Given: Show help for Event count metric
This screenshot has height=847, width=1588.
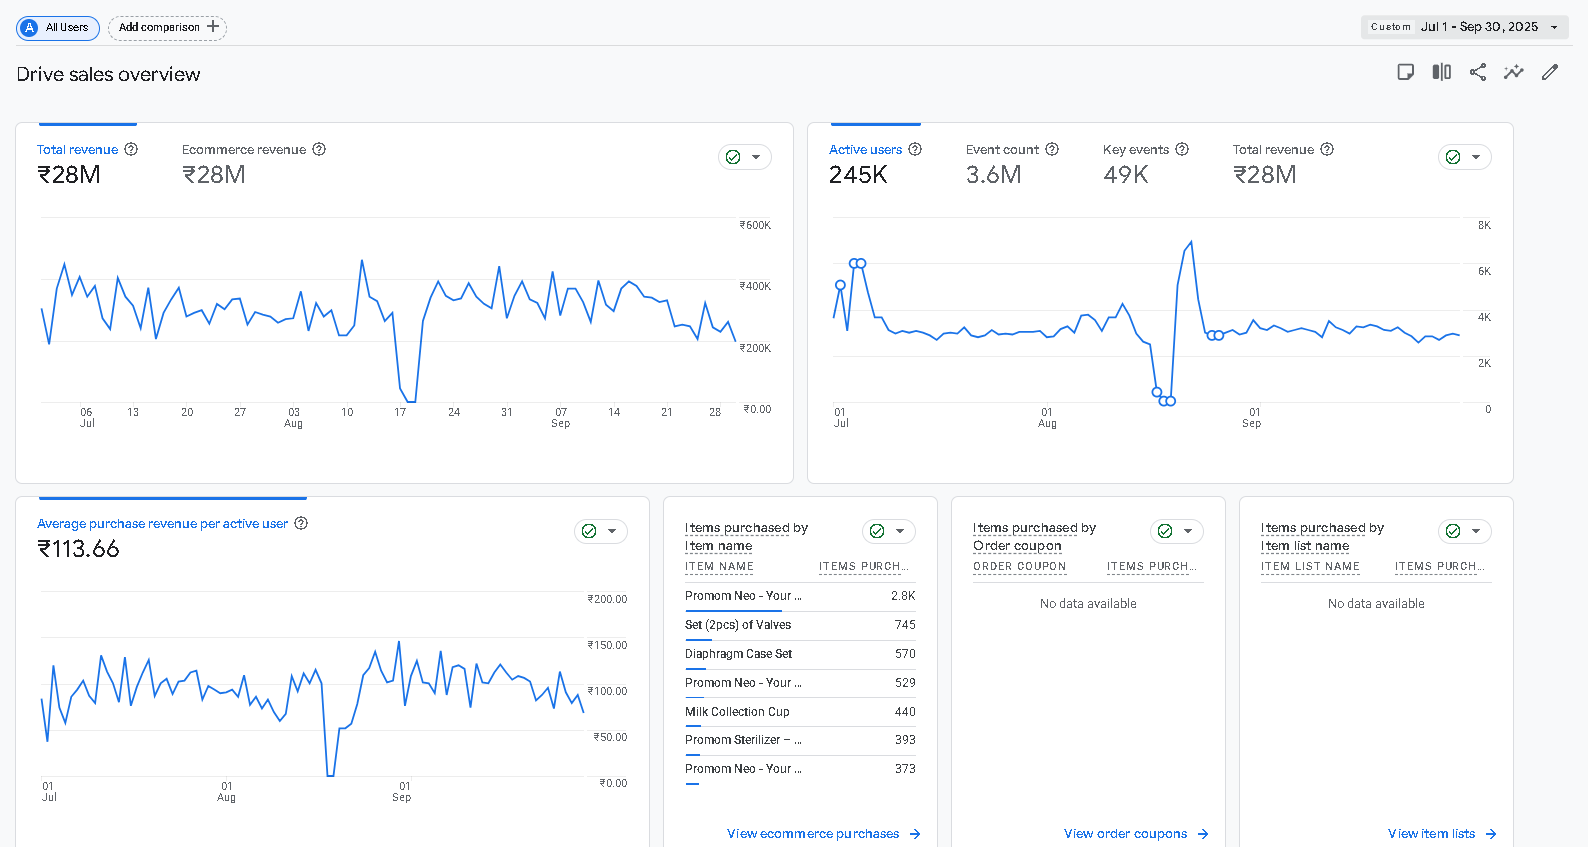Looking at the screenshot, I should point(1052,149).
